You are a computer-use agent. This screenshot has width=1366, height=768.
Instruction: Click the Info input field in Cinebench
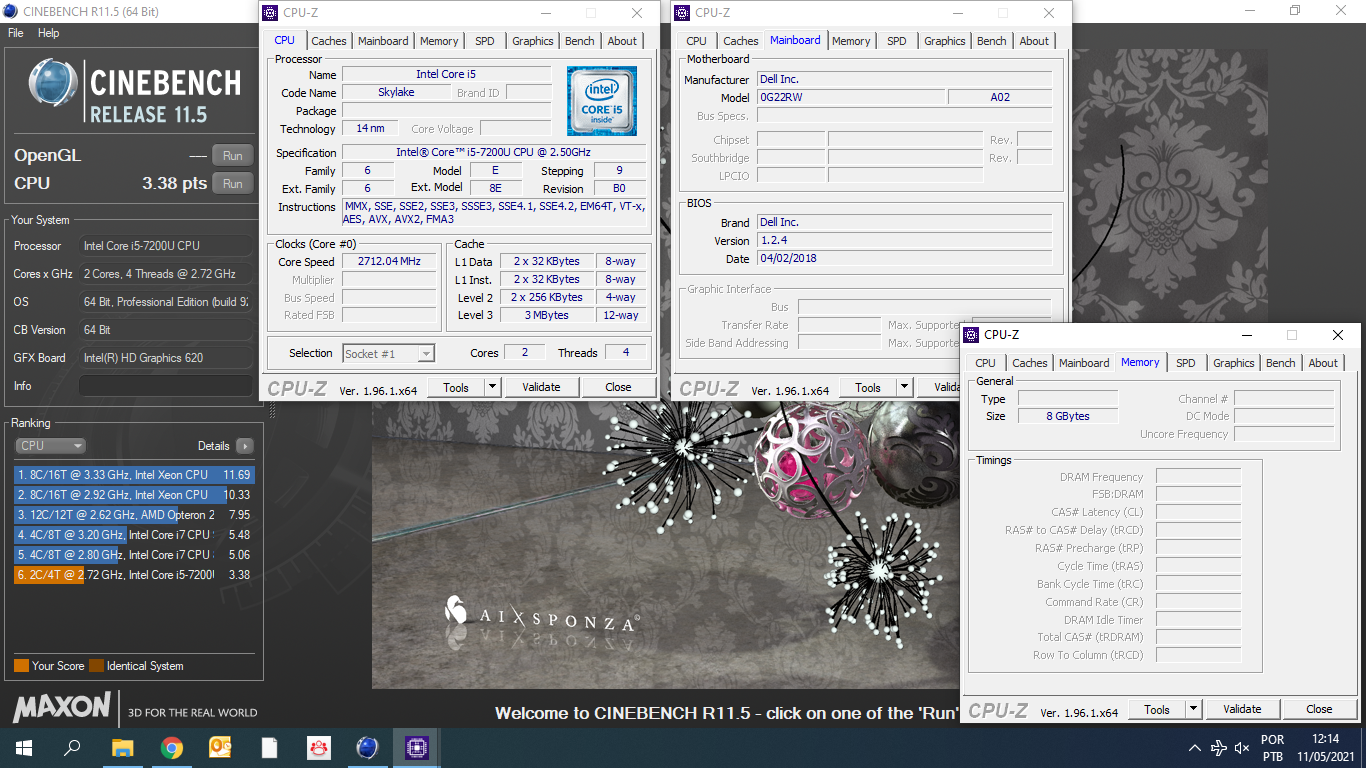[166, 386]
